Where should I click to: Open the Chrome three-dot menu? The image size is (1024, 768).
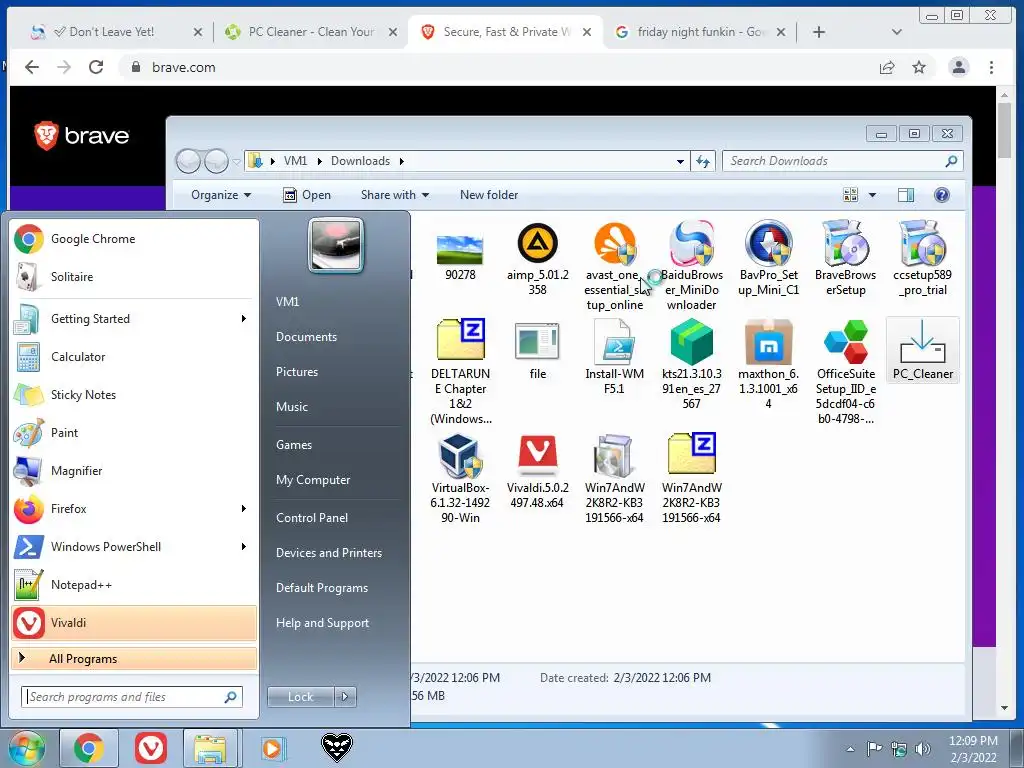pos(991,67)
